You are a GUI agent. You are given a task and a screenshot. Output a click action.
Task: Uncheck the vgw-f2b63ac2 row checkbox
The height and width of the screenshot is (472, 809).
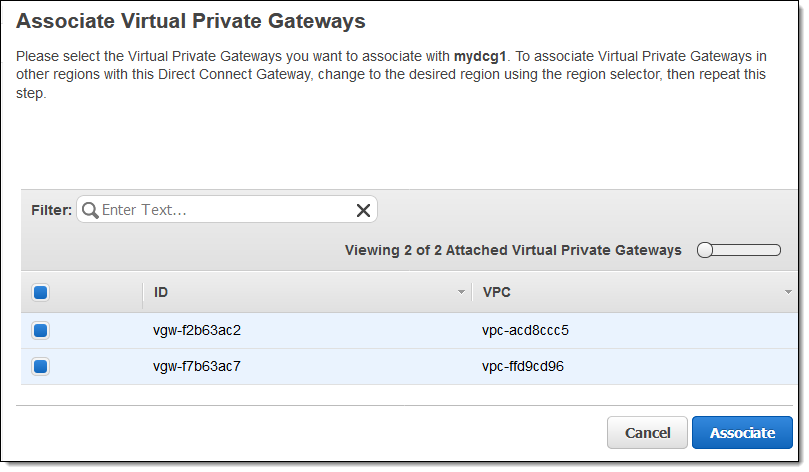(41, 331)
